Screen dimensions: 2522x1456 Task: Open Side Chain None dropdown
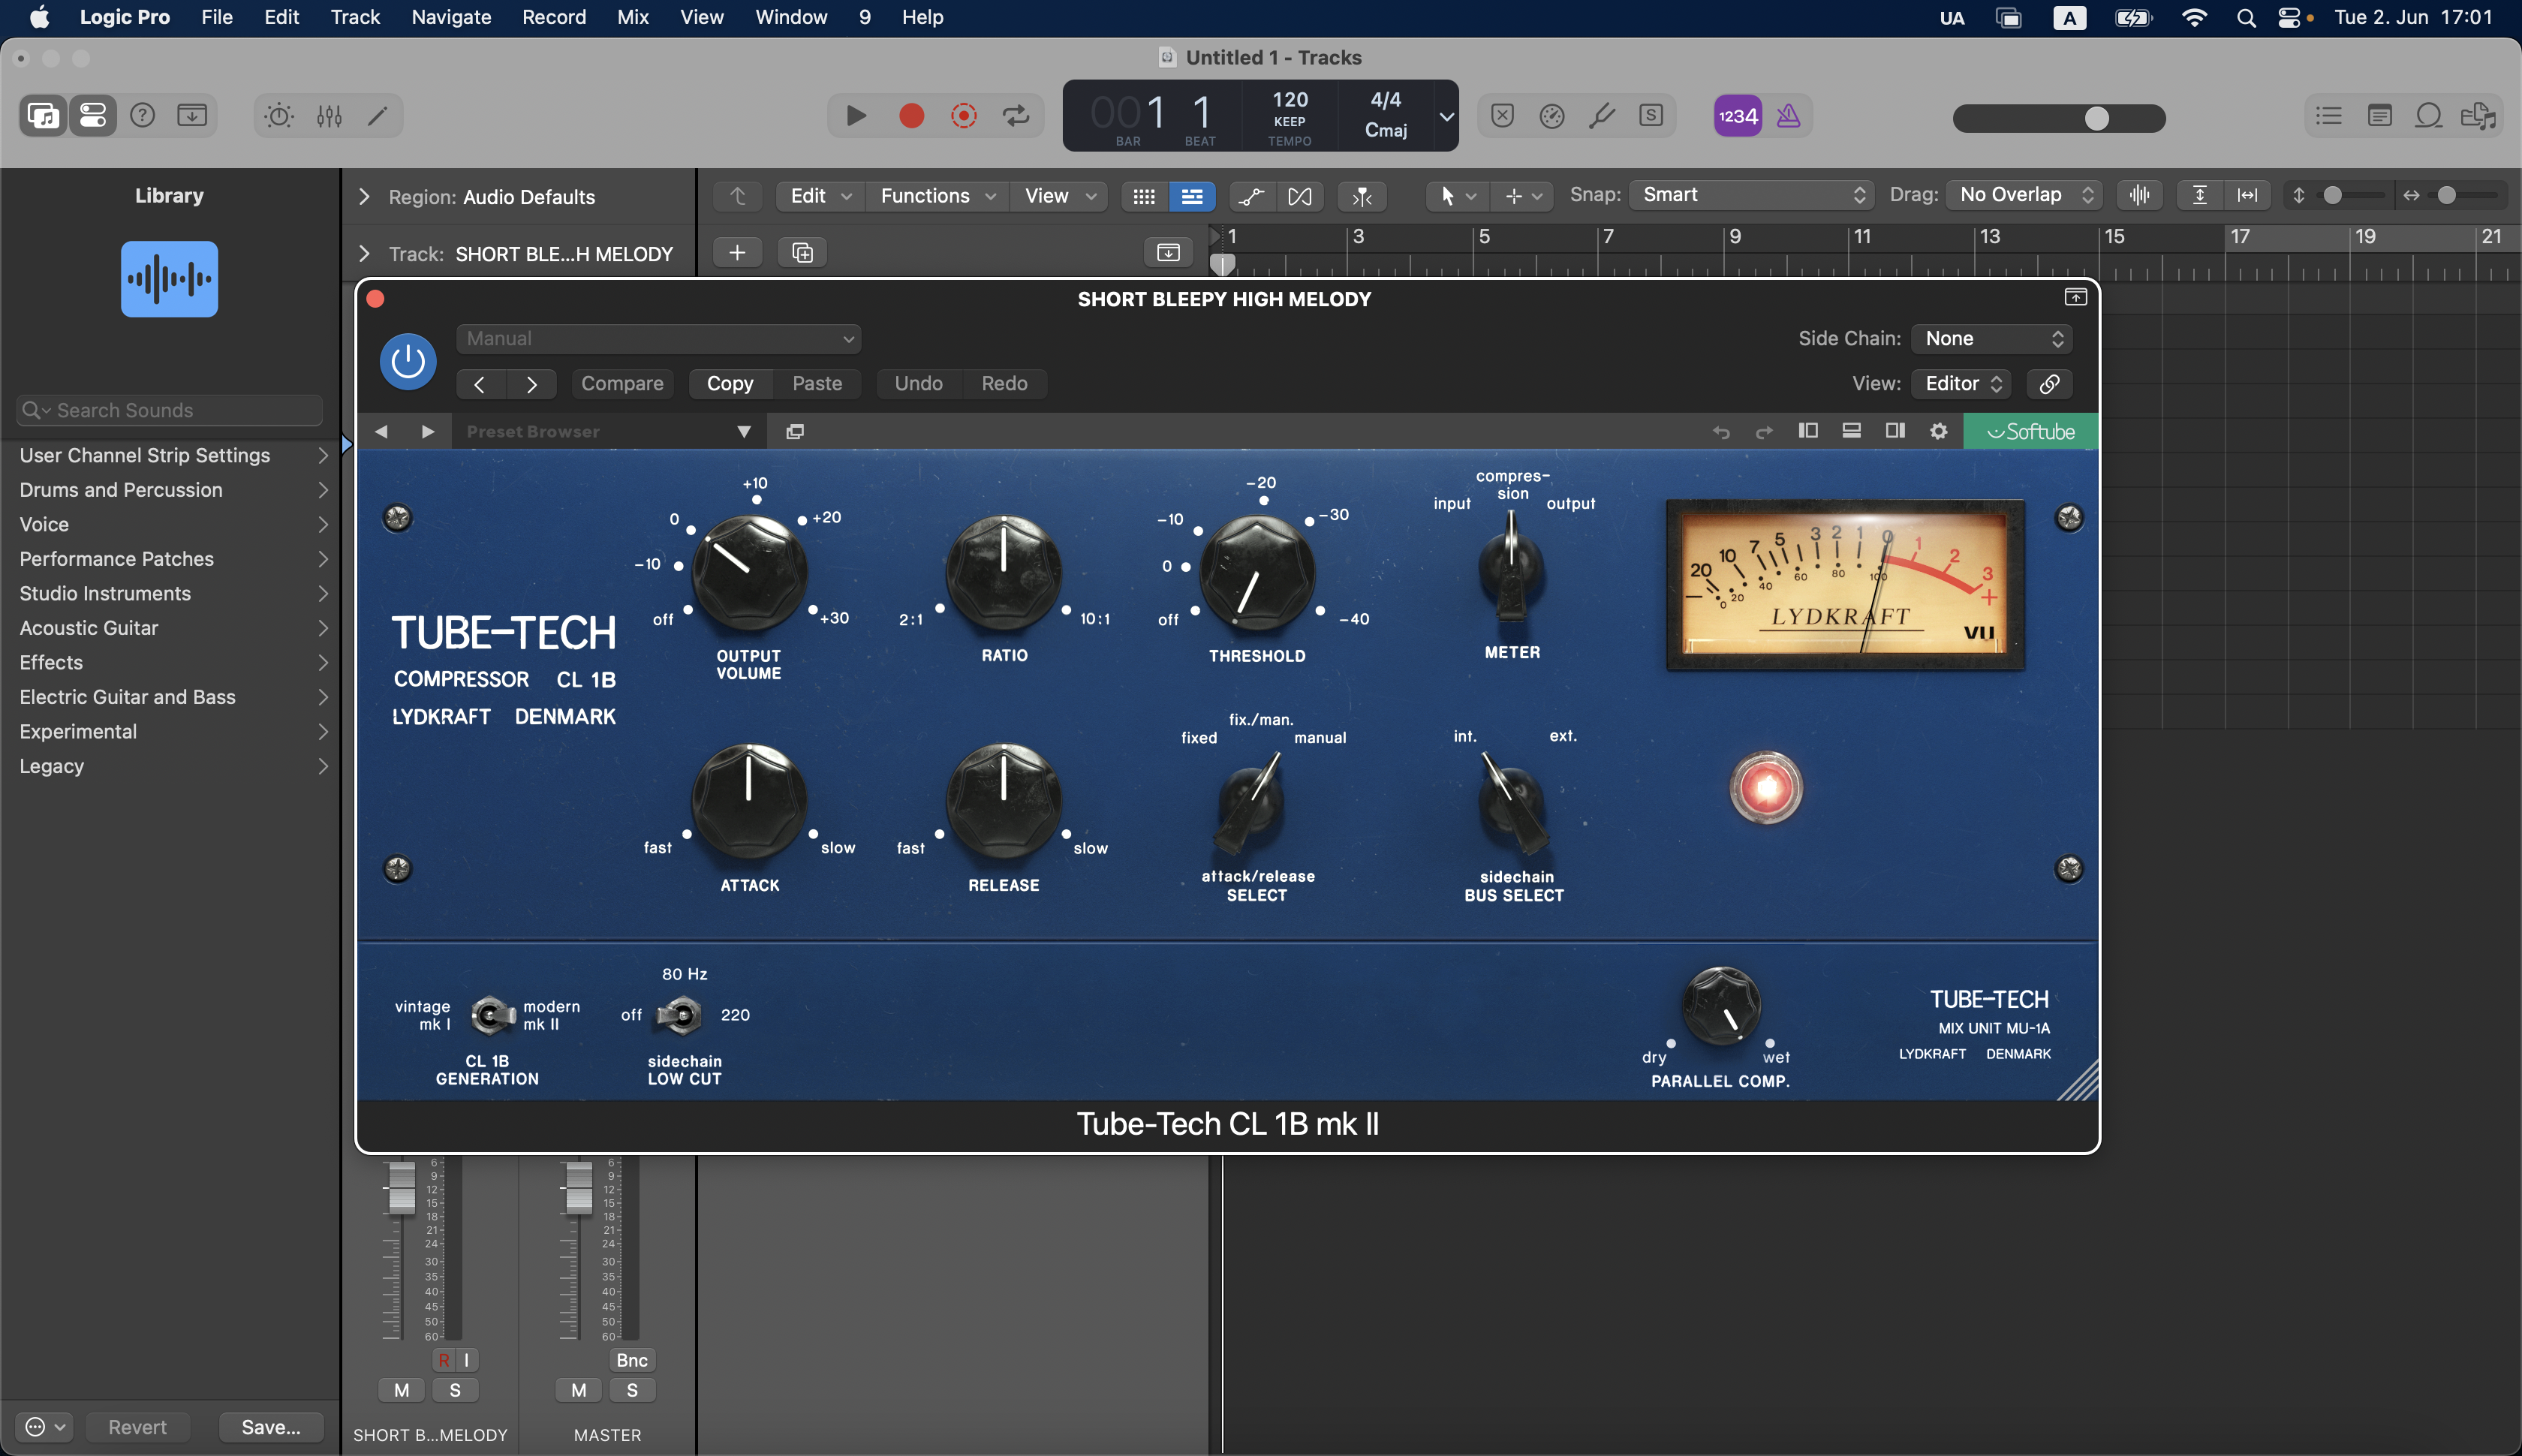point(1991,339)
